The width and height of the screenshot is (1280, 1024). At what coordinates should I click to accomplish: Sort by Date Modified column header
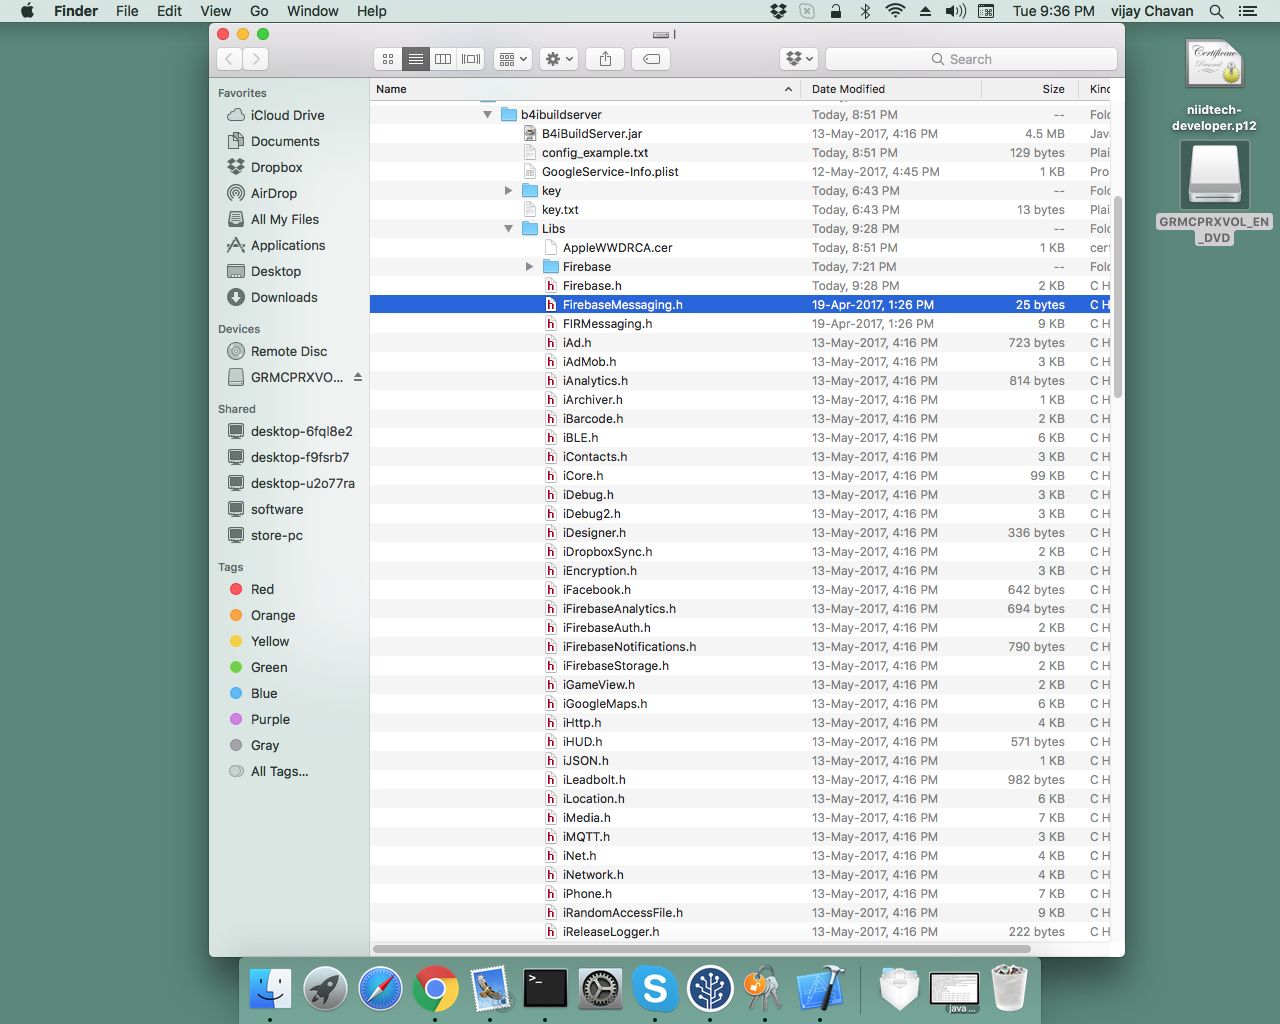pyautogui.click(x=891, y=89)
